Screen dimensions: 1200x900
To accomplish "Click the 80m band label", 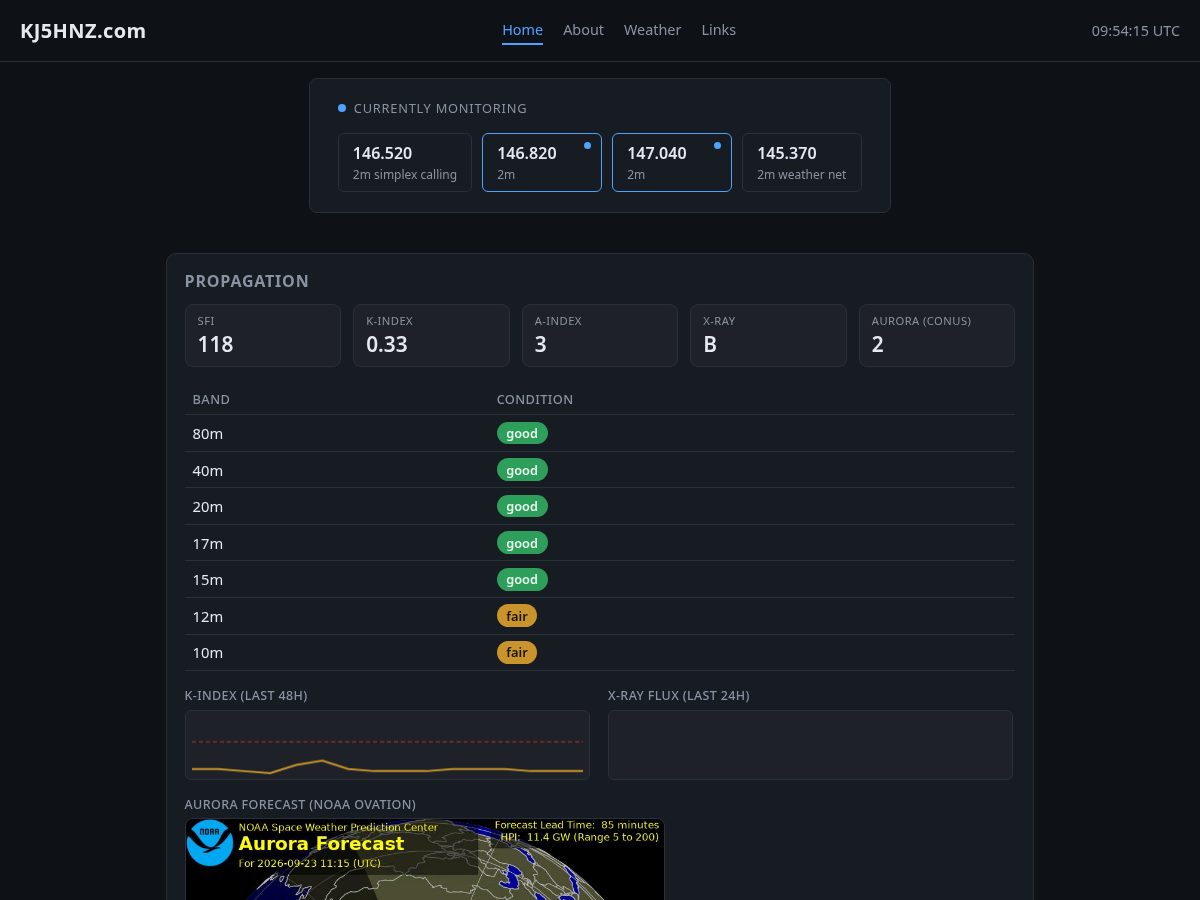I will point(208,434).
